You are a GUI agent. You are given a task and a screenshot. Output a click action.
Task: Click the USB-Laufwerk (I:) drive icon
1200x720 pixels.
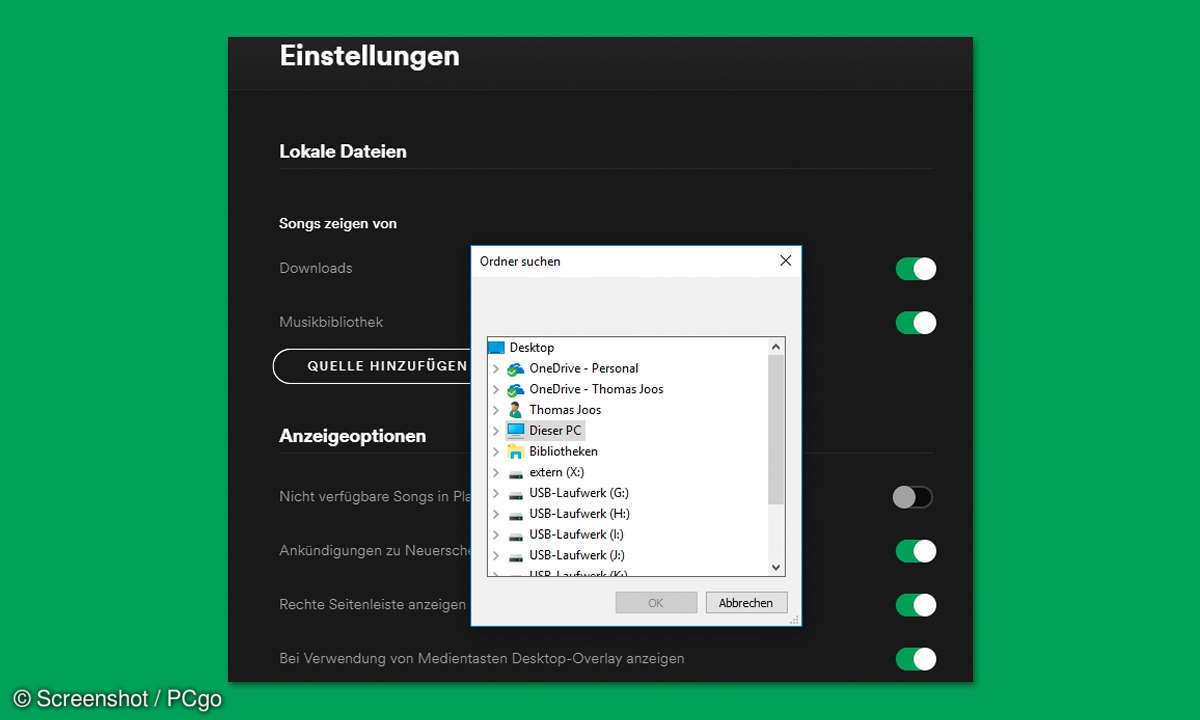(x=516, y=535)
